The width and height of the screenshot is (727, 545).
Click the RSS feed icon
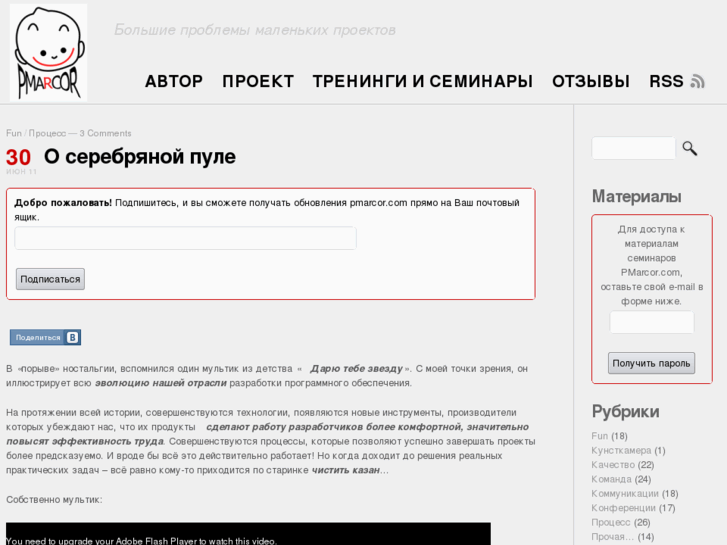[x=698, y=81]
